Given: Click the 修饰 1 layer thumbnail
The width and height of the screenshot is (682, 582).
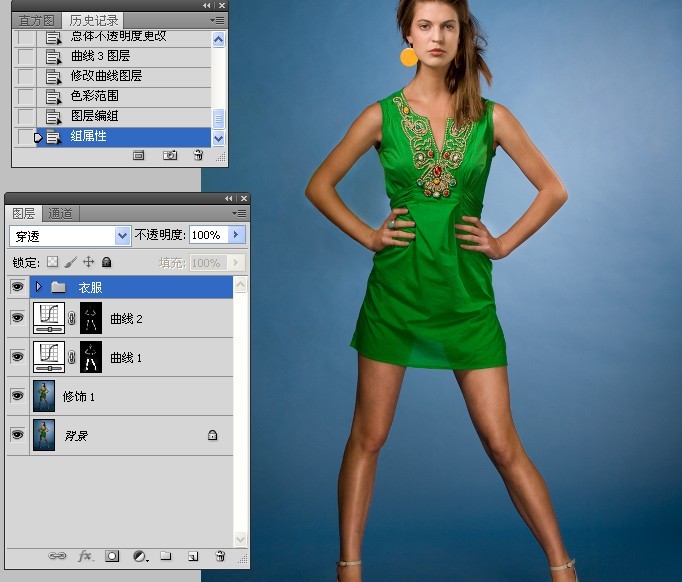Looking at the screenshot, I should 44,396.
